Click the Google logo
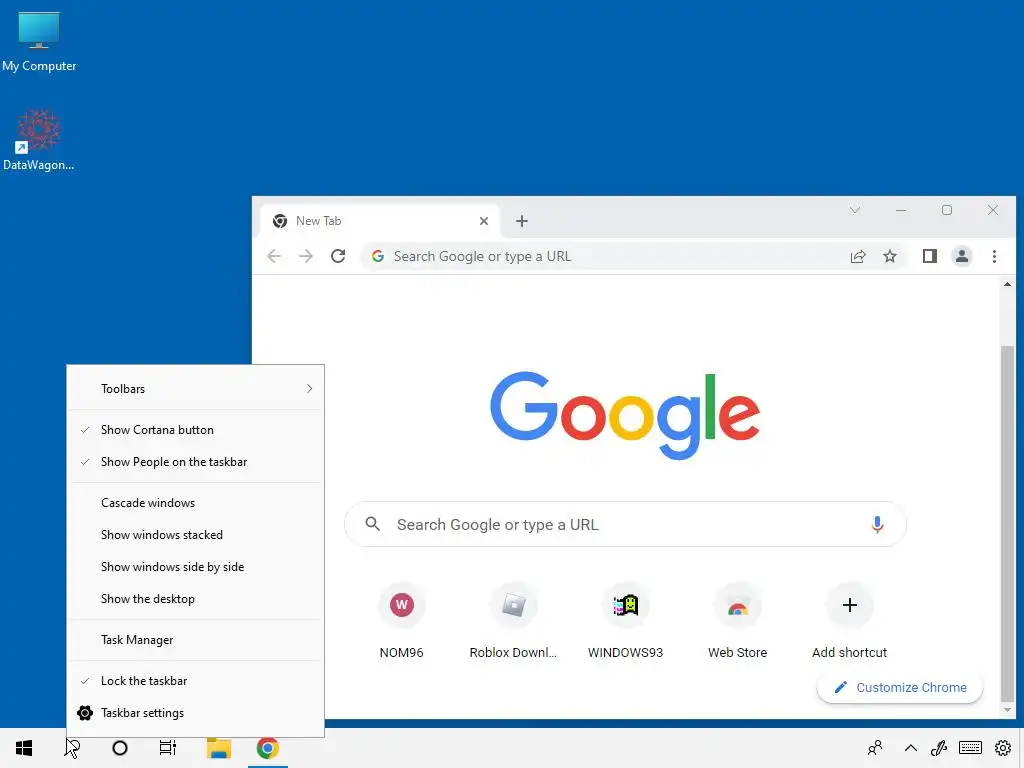1024x768 pixels. 625,415
